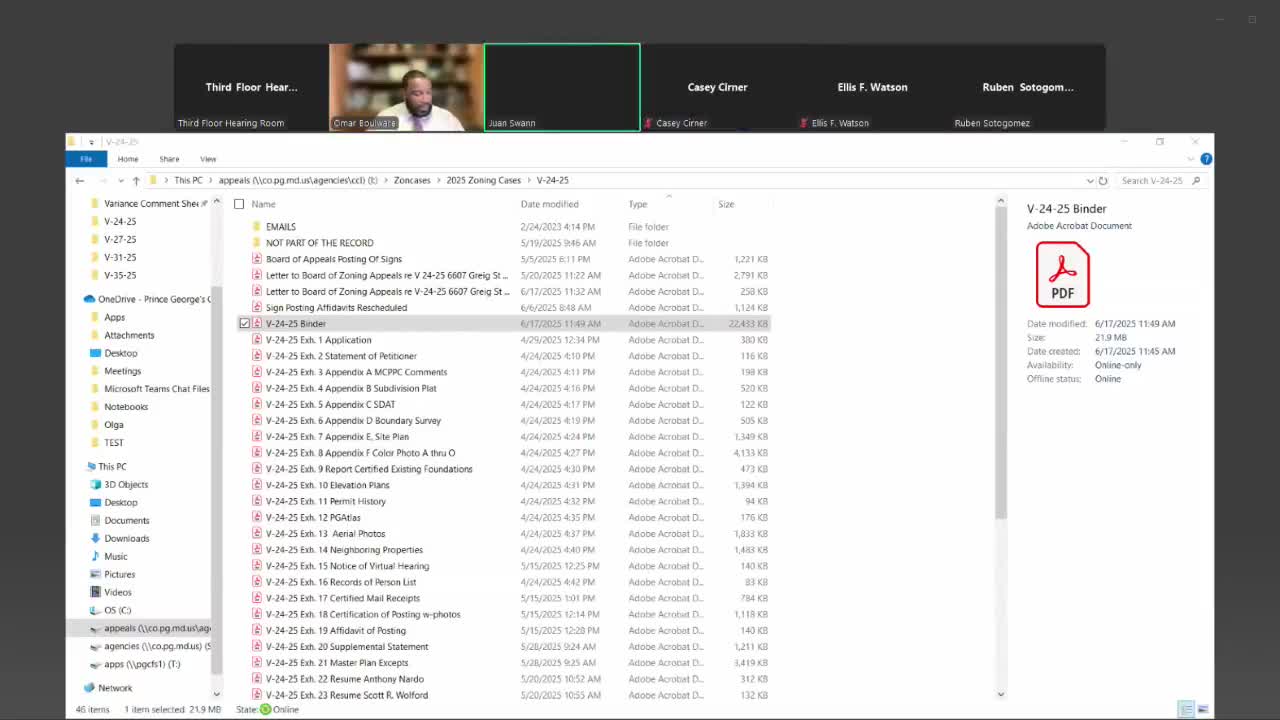Open the blue Help question mark icon
The height and width of the screenshot is (720, 1280).
coord(1206,159)
